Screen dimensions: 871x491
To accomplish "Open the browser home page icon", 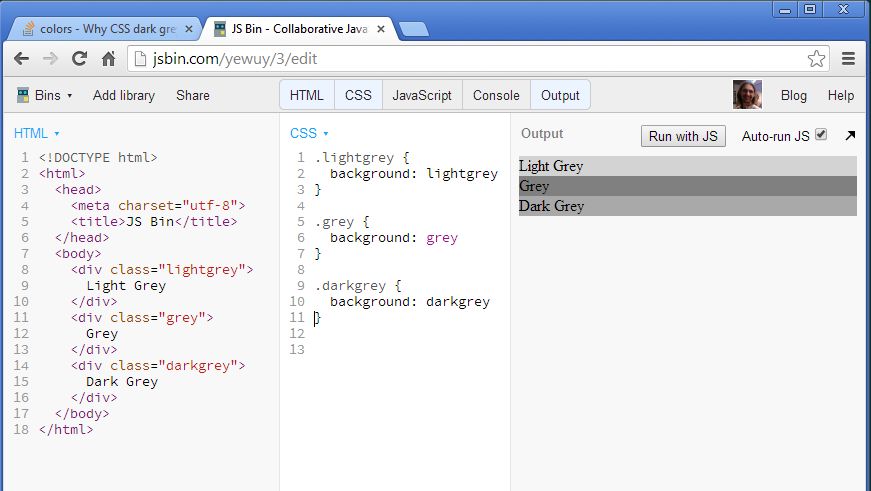I will (x=108, y=58).
